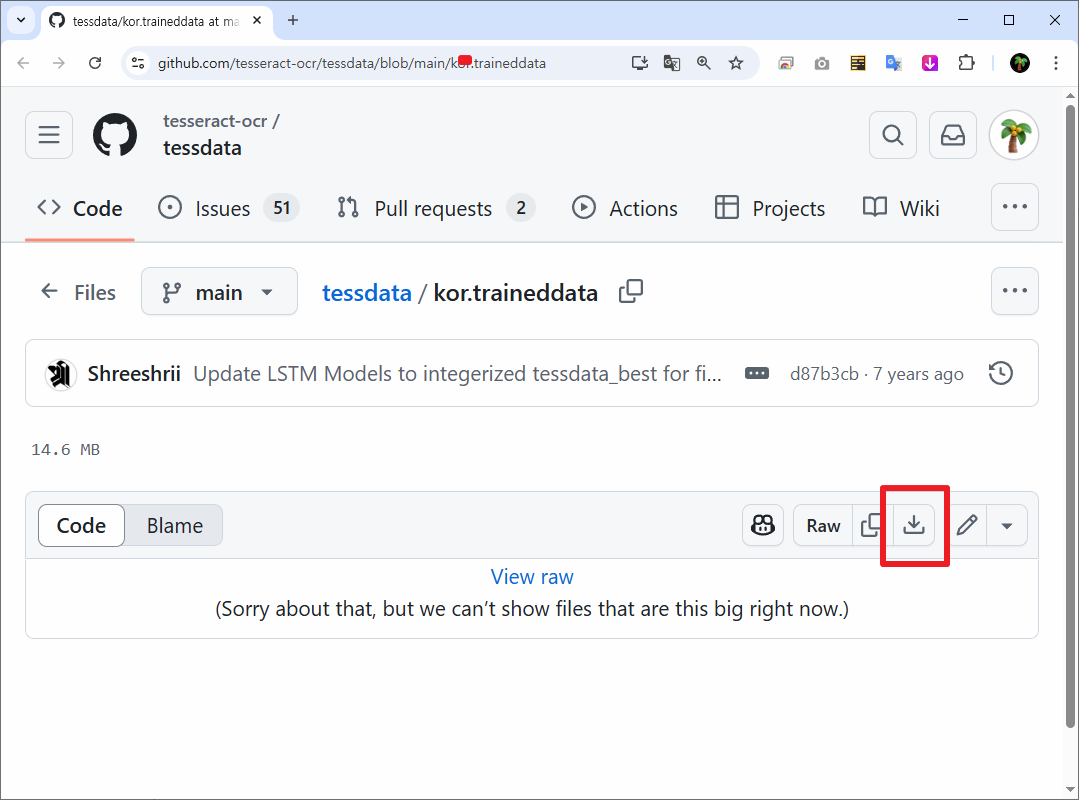Image resolution: width=1079 pixels, height=800 pixels.
Task: Click the zoom magnifier icon in address bar
Action: pos(703,63)
